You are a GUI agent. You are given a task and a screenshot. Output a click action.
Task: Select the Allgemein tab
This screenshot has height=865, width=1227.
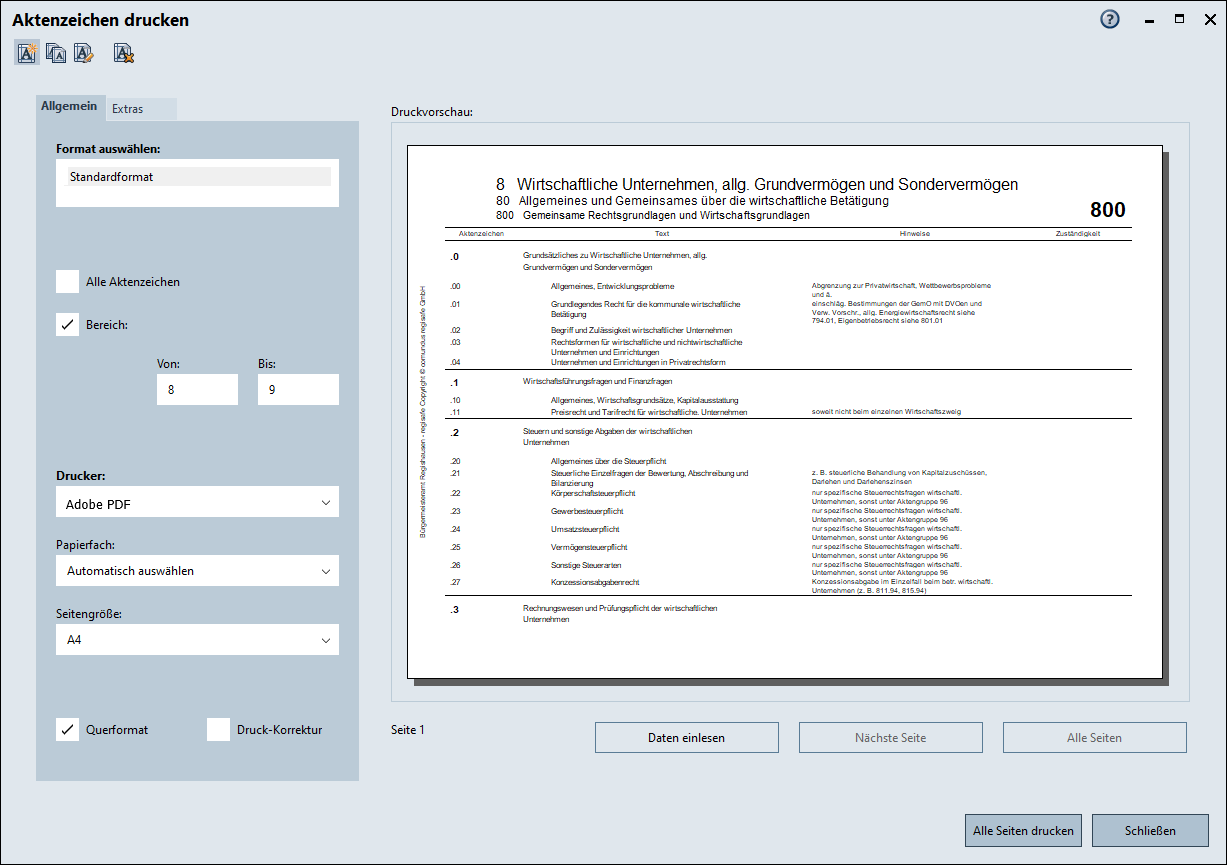(69, 106)
